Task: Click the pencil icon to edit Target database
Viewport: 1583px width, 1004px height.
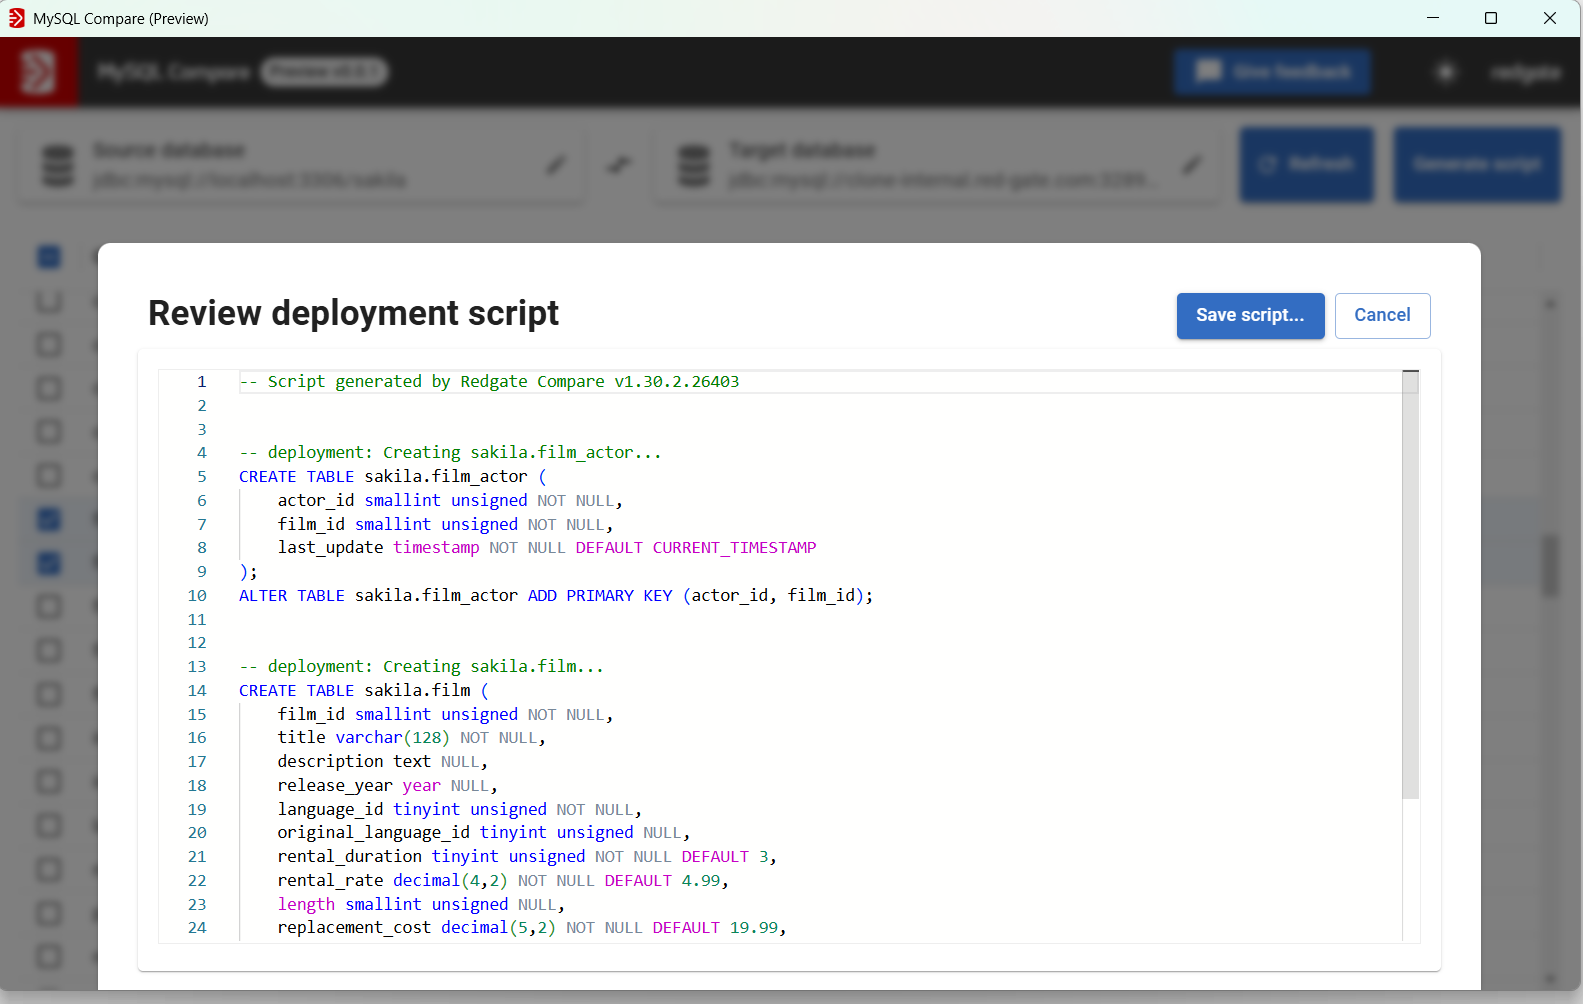Action: [x=1192, y=165]
